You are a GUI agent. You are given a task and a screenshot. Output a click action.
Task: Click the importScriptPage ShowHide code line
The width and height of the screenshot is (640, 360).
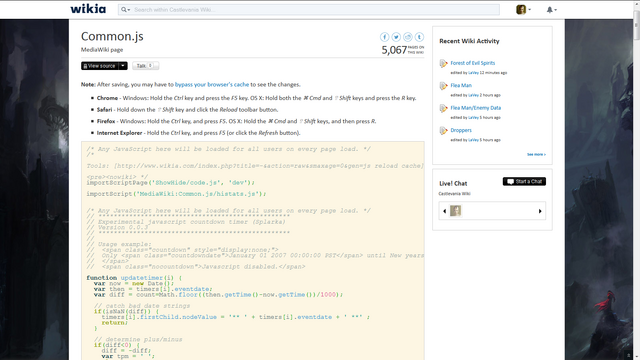171,182
